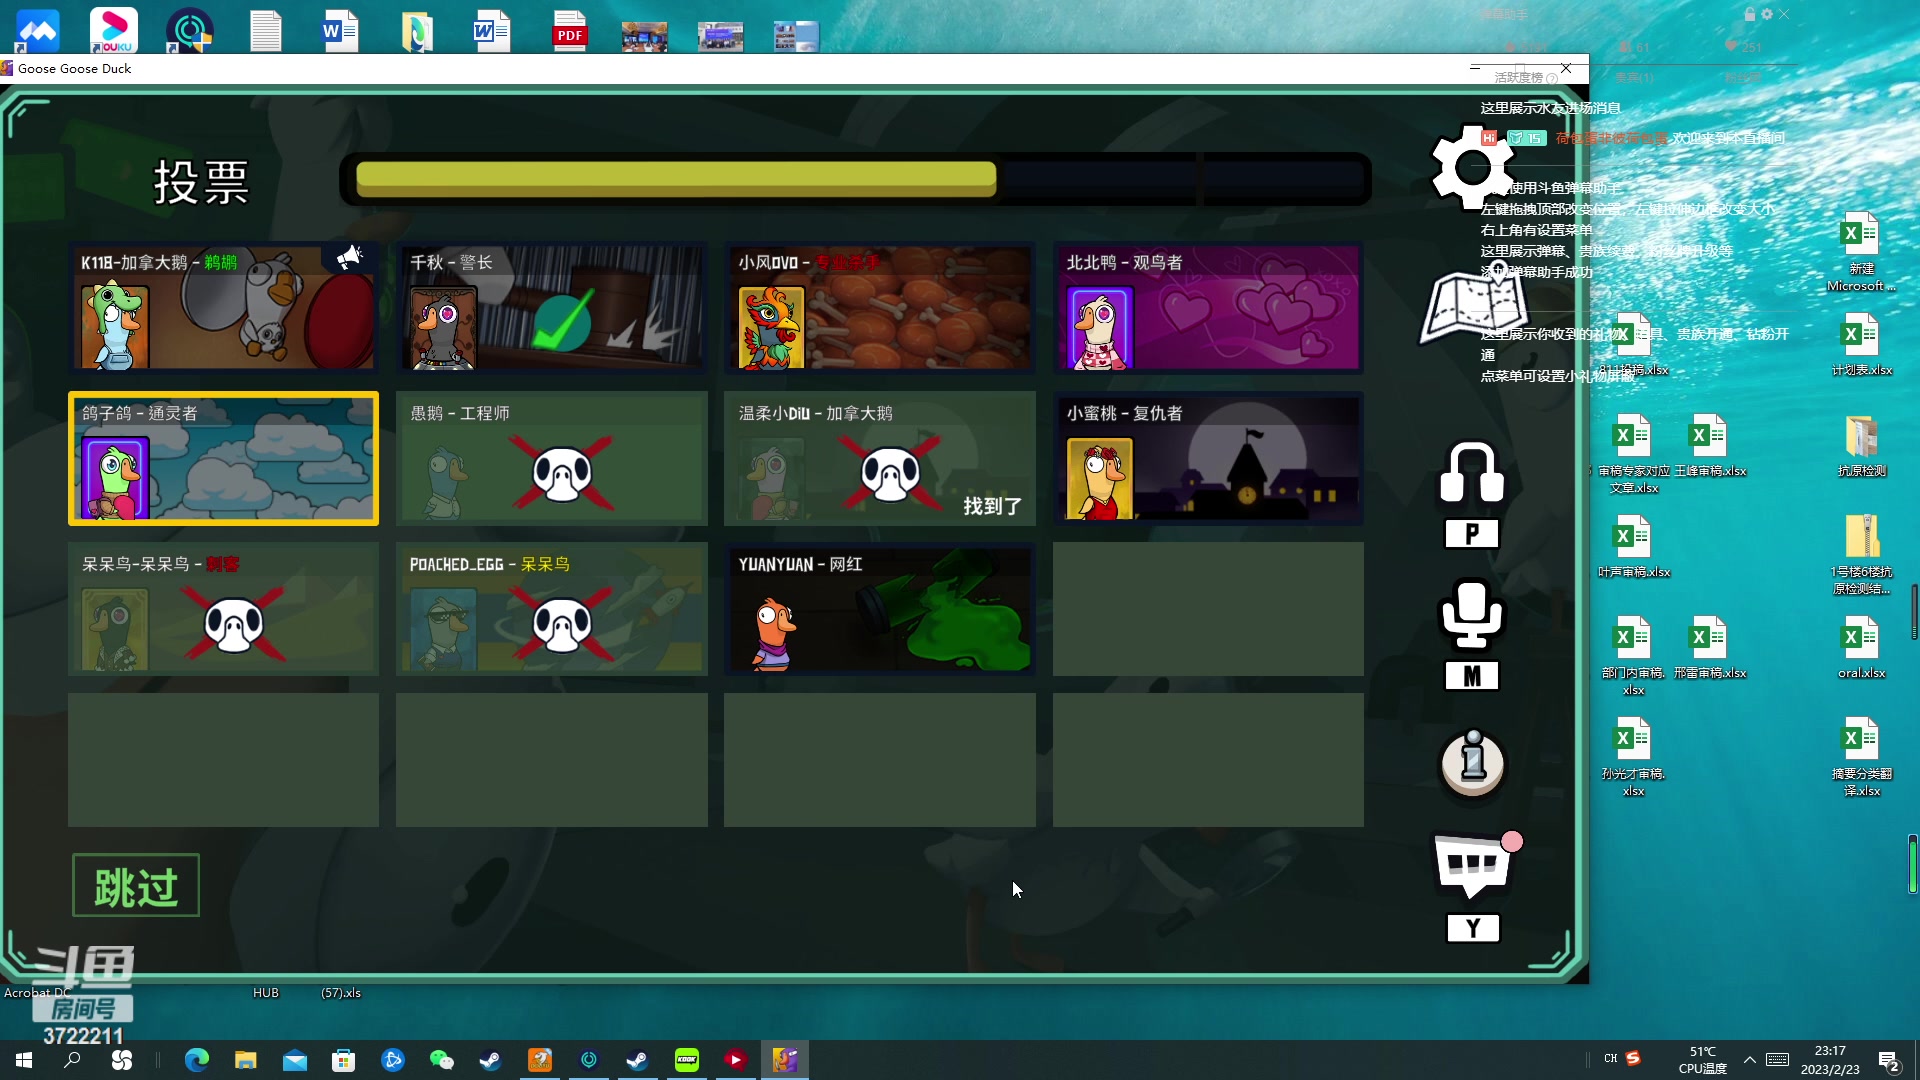Click the voting timer progress bar
Screen dimensions: 1920x1080
click(856, 180)
